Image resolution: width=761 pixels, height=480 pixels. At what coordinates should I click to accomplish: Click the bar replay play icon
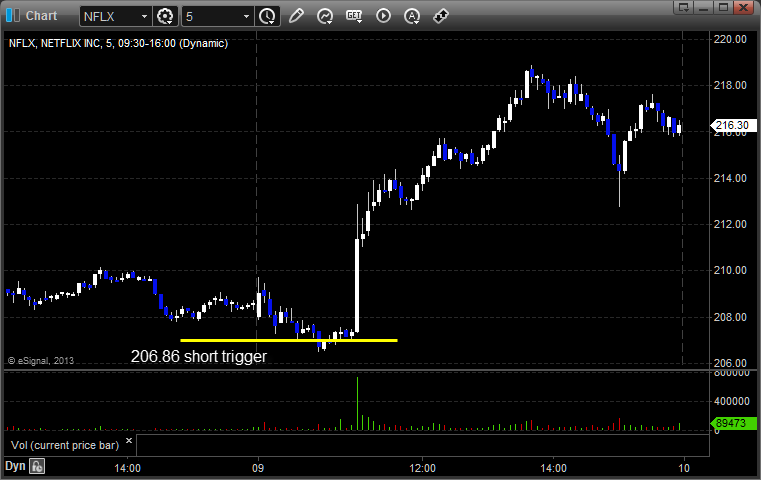[x=383, y=16]
